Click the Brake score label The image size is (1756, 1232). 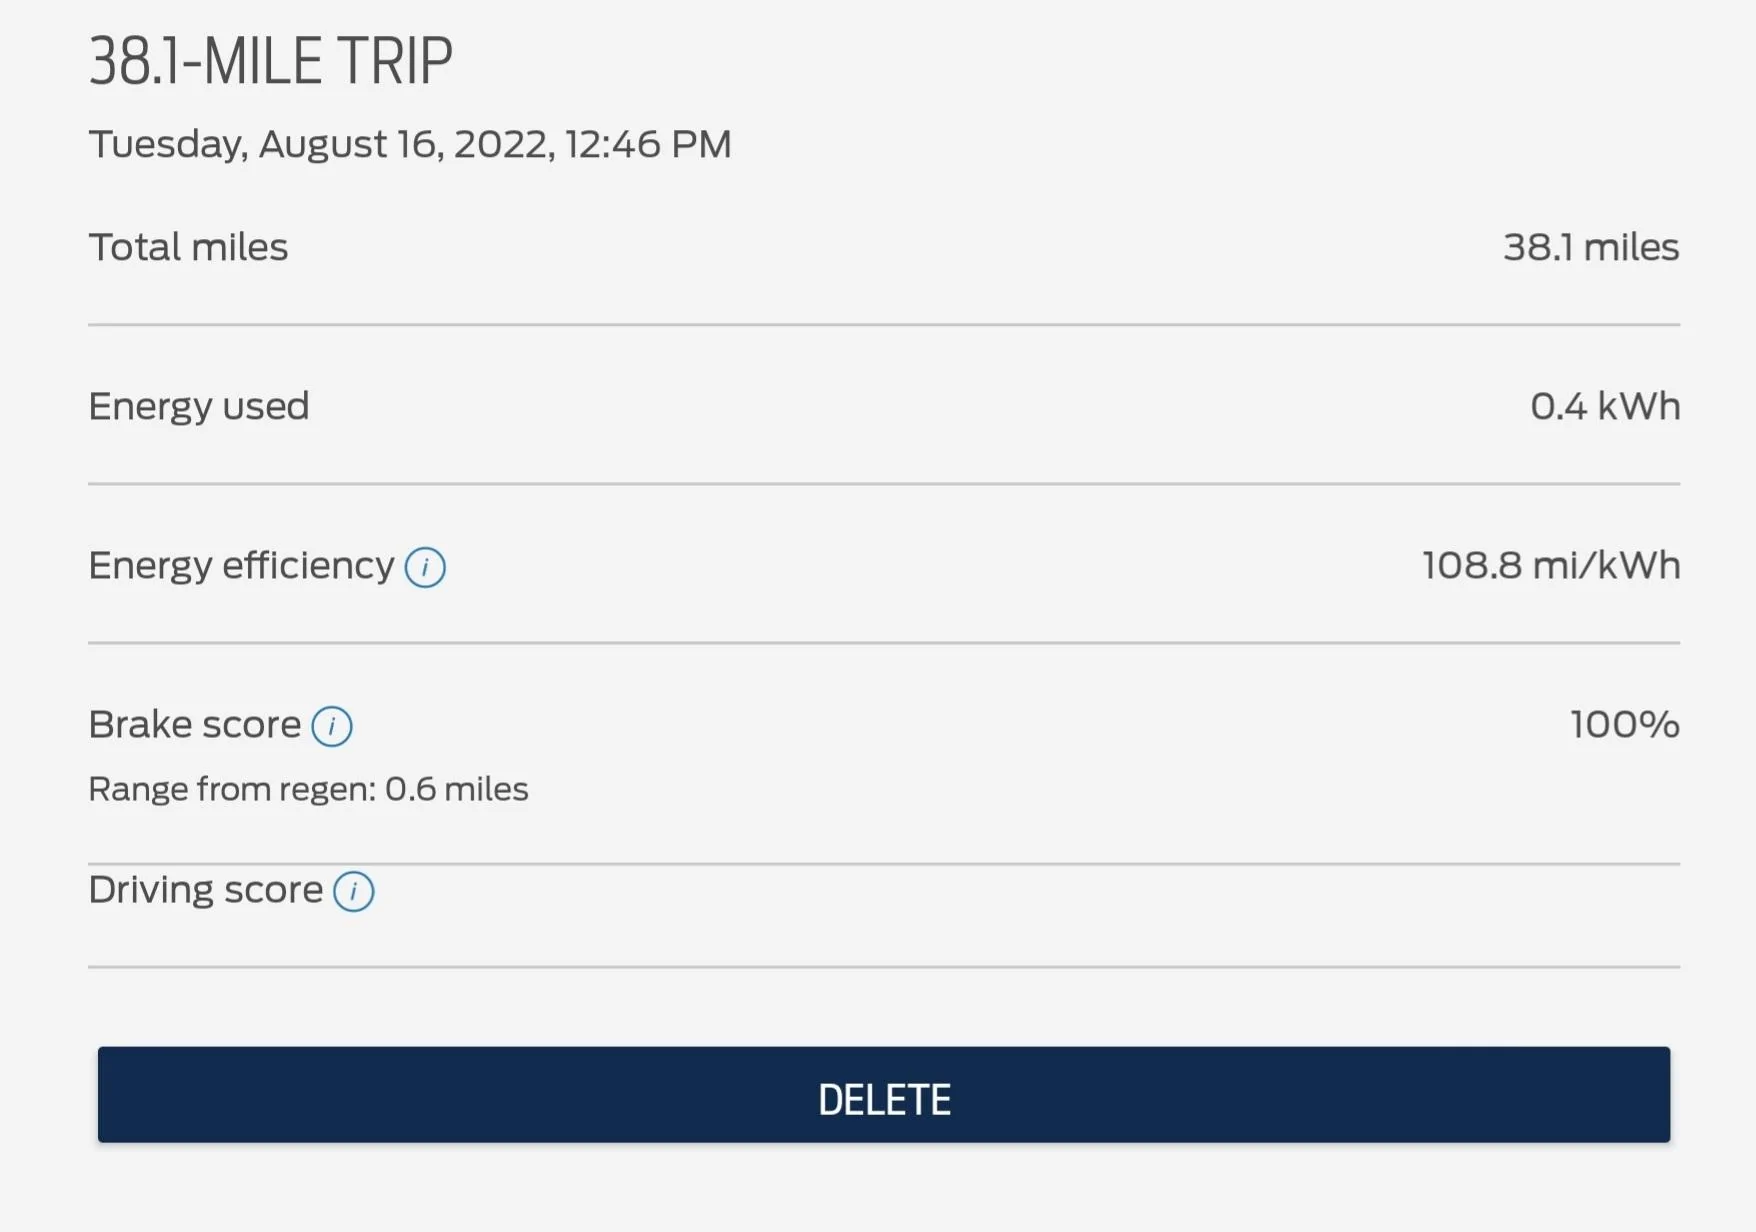click(193, 724)
